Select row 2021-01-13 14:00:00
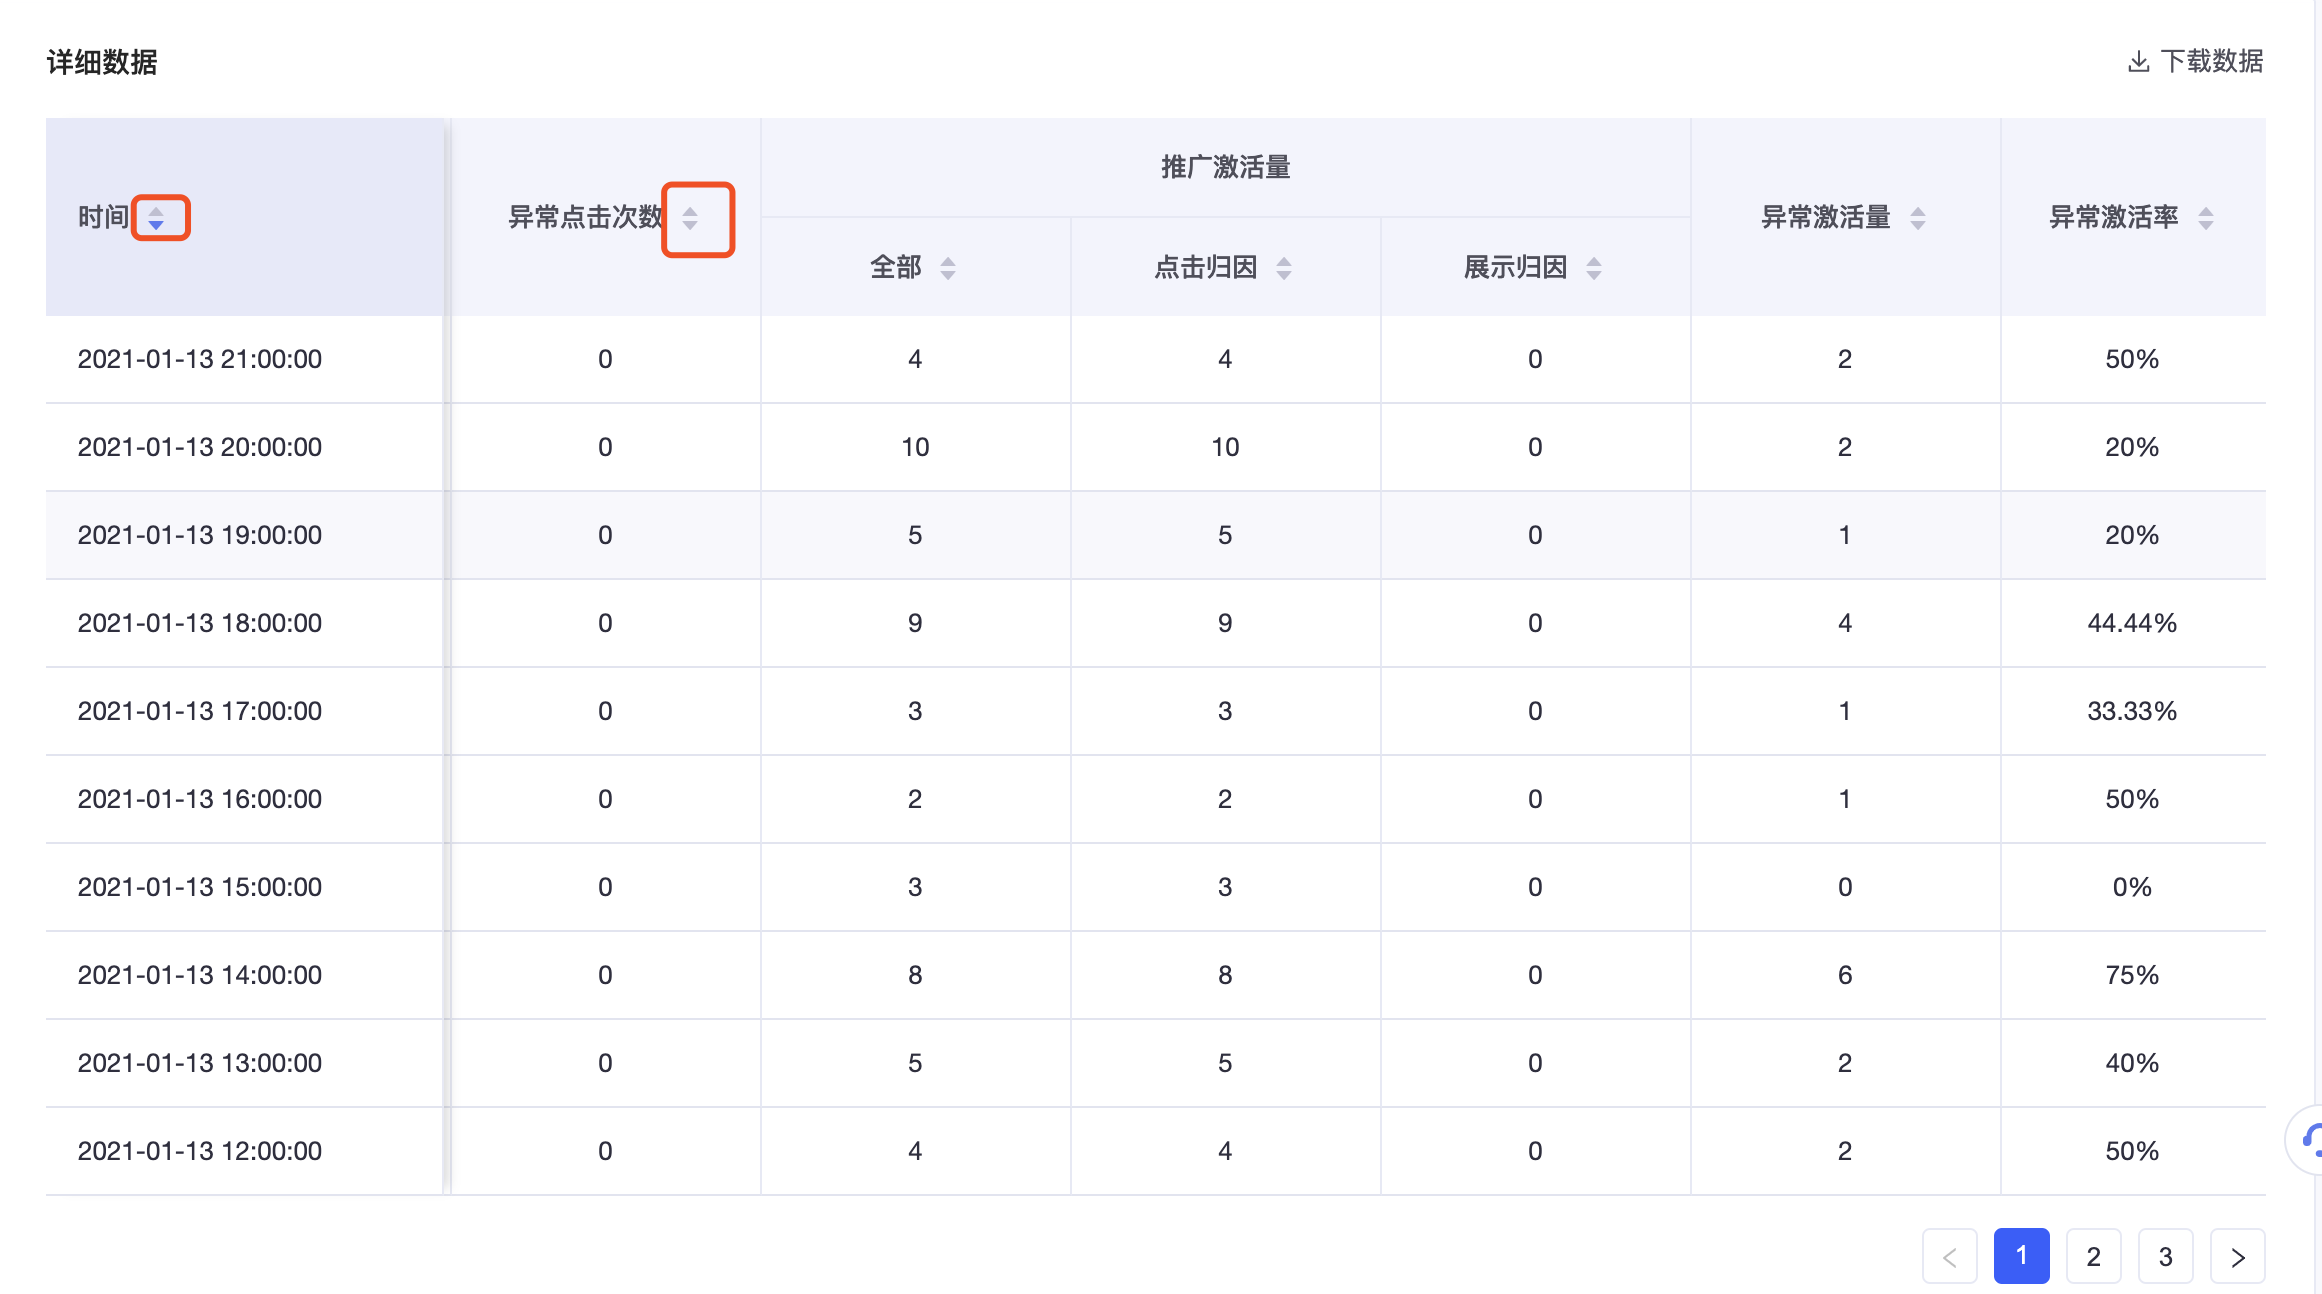The height and width of the screenshot is (1294, 2322). coord(1156,976)
